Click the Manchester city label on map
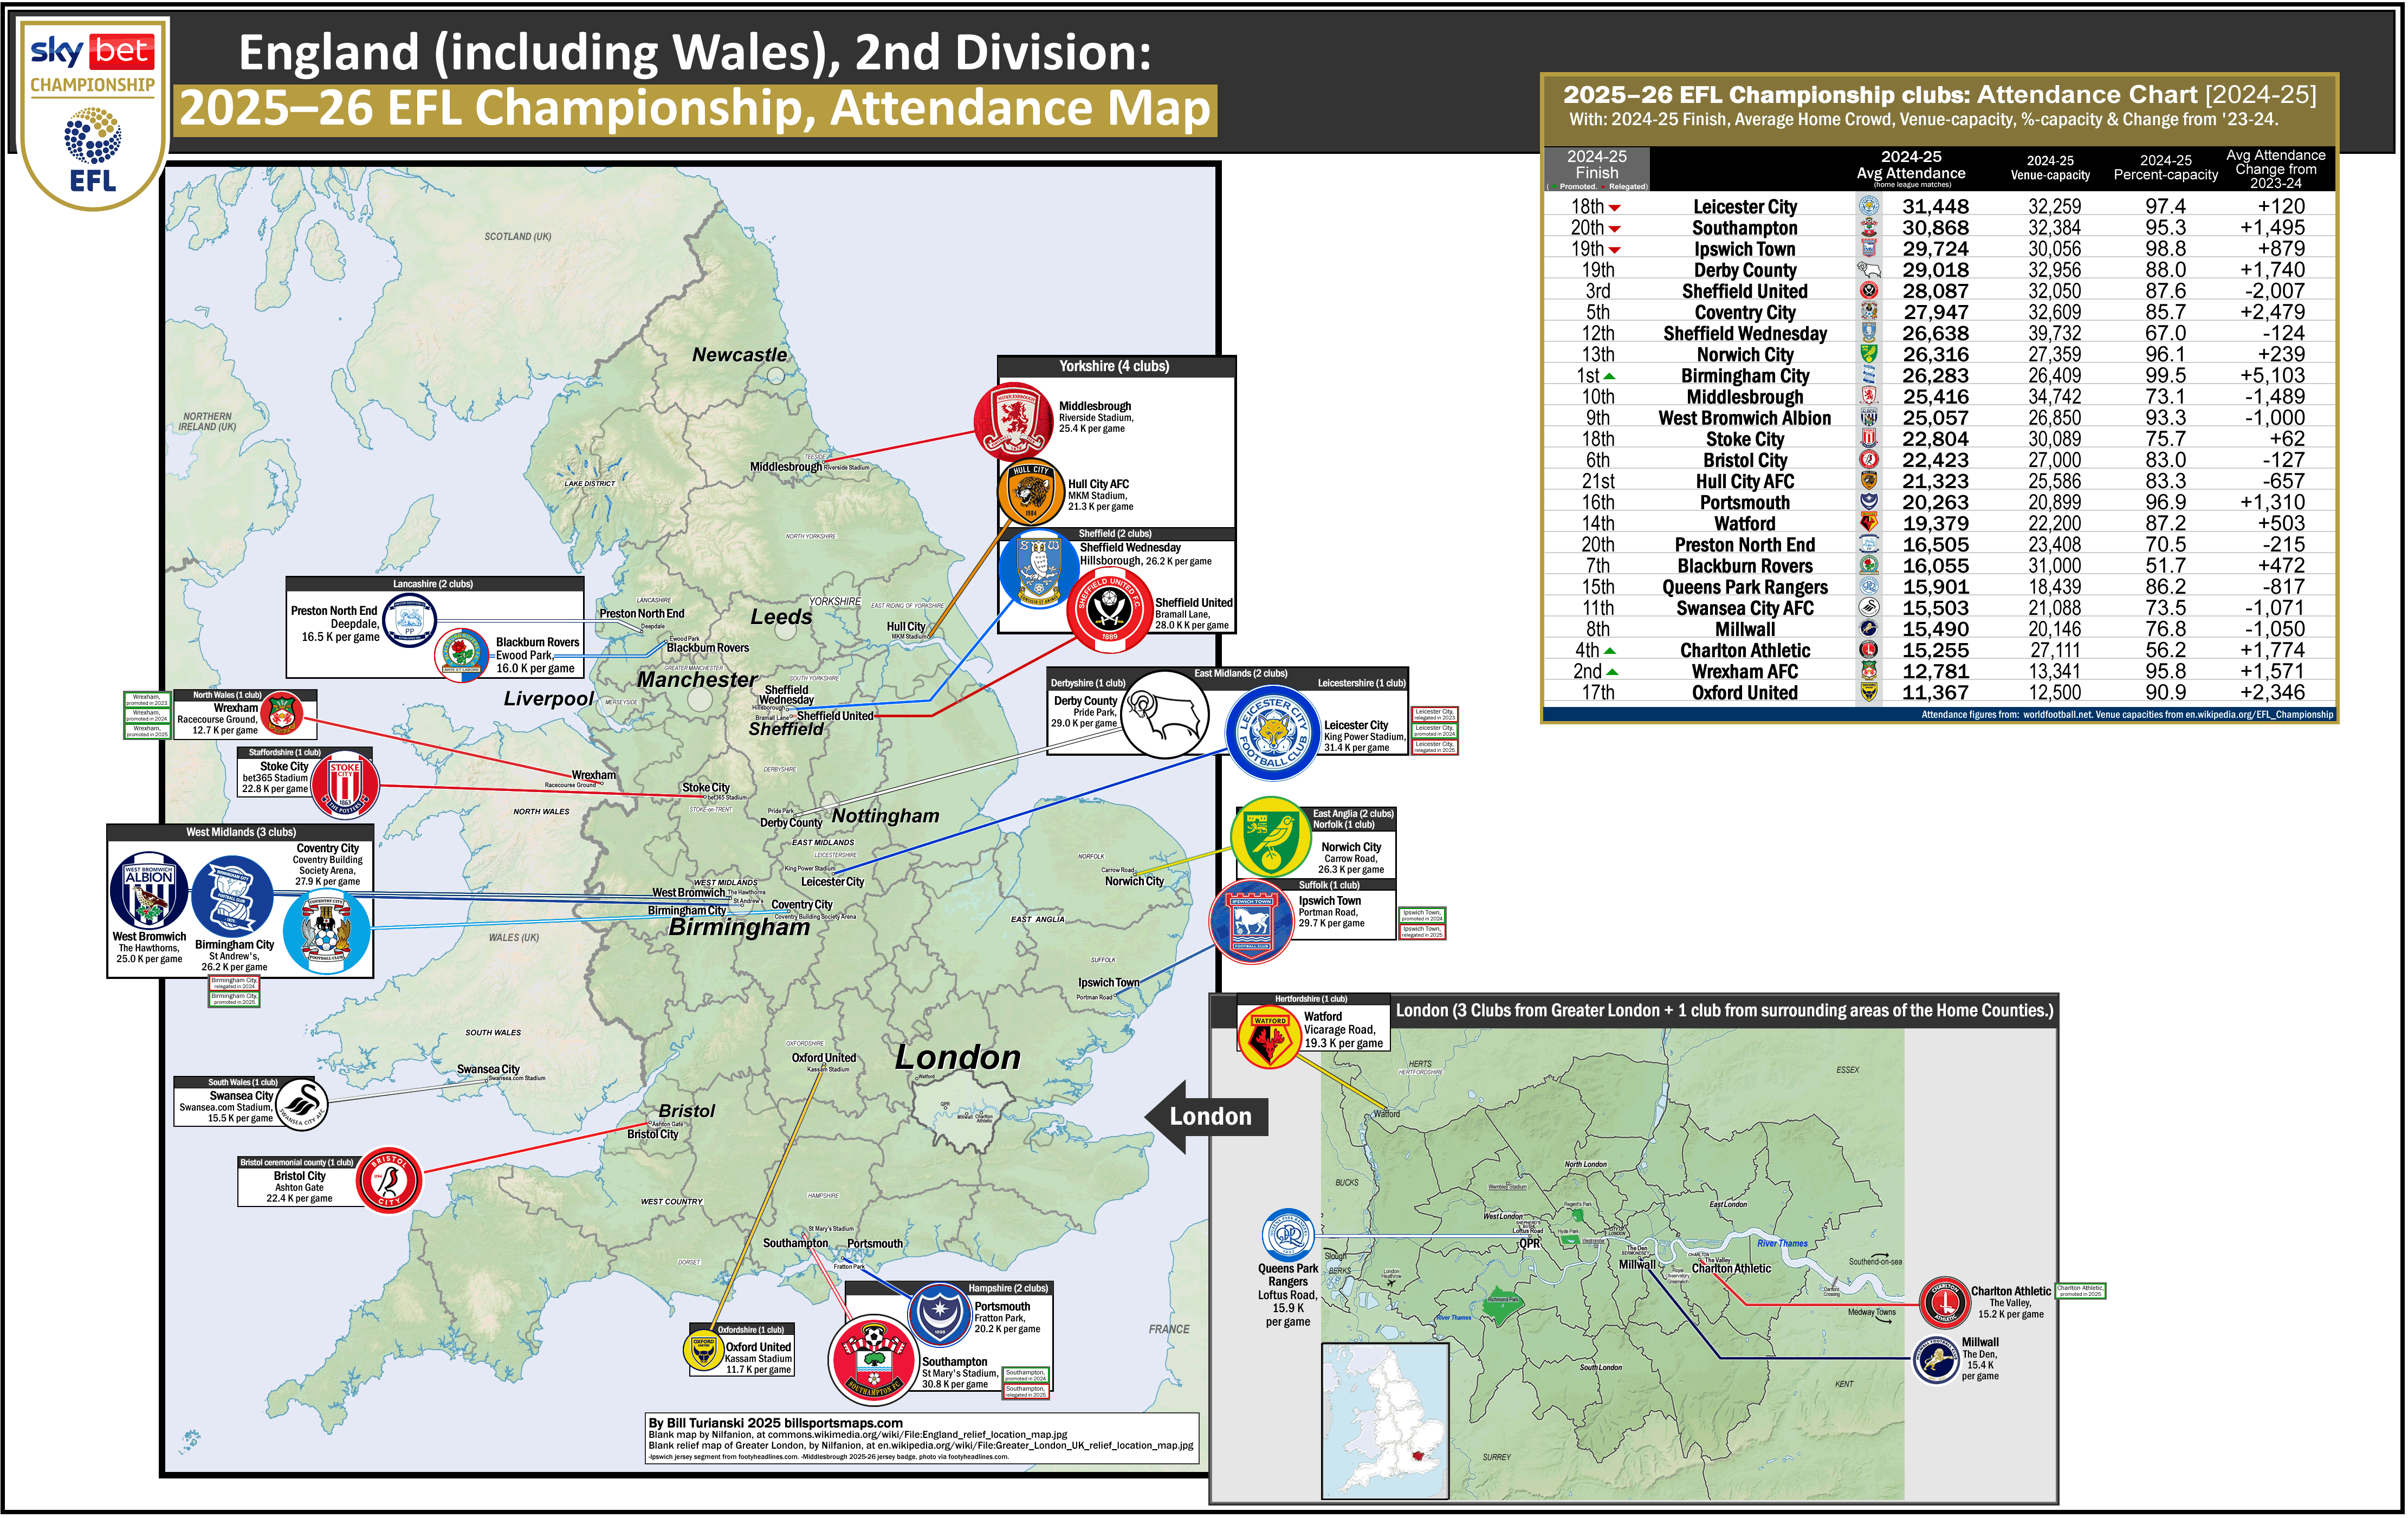2408x1518 pixels. [x=697, y=680]
